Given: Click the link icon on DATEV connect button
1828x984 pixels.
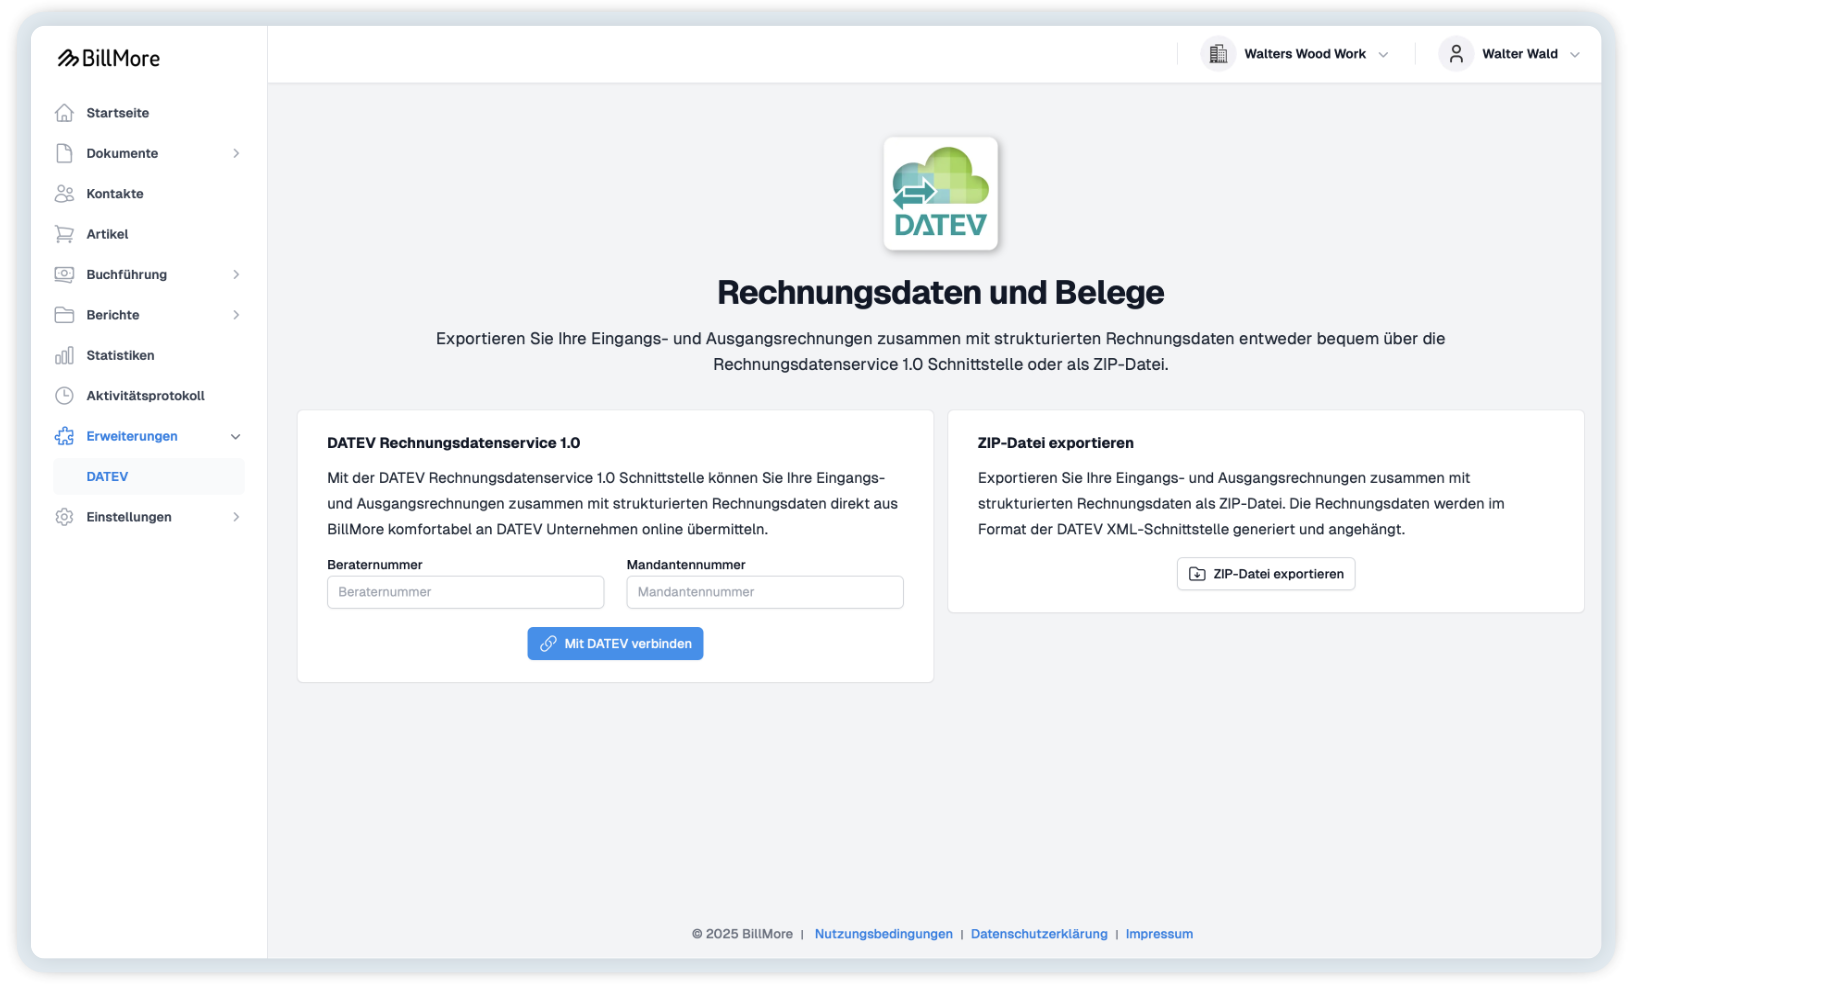Looking at the screenshot, I should (x=548, y=644).
